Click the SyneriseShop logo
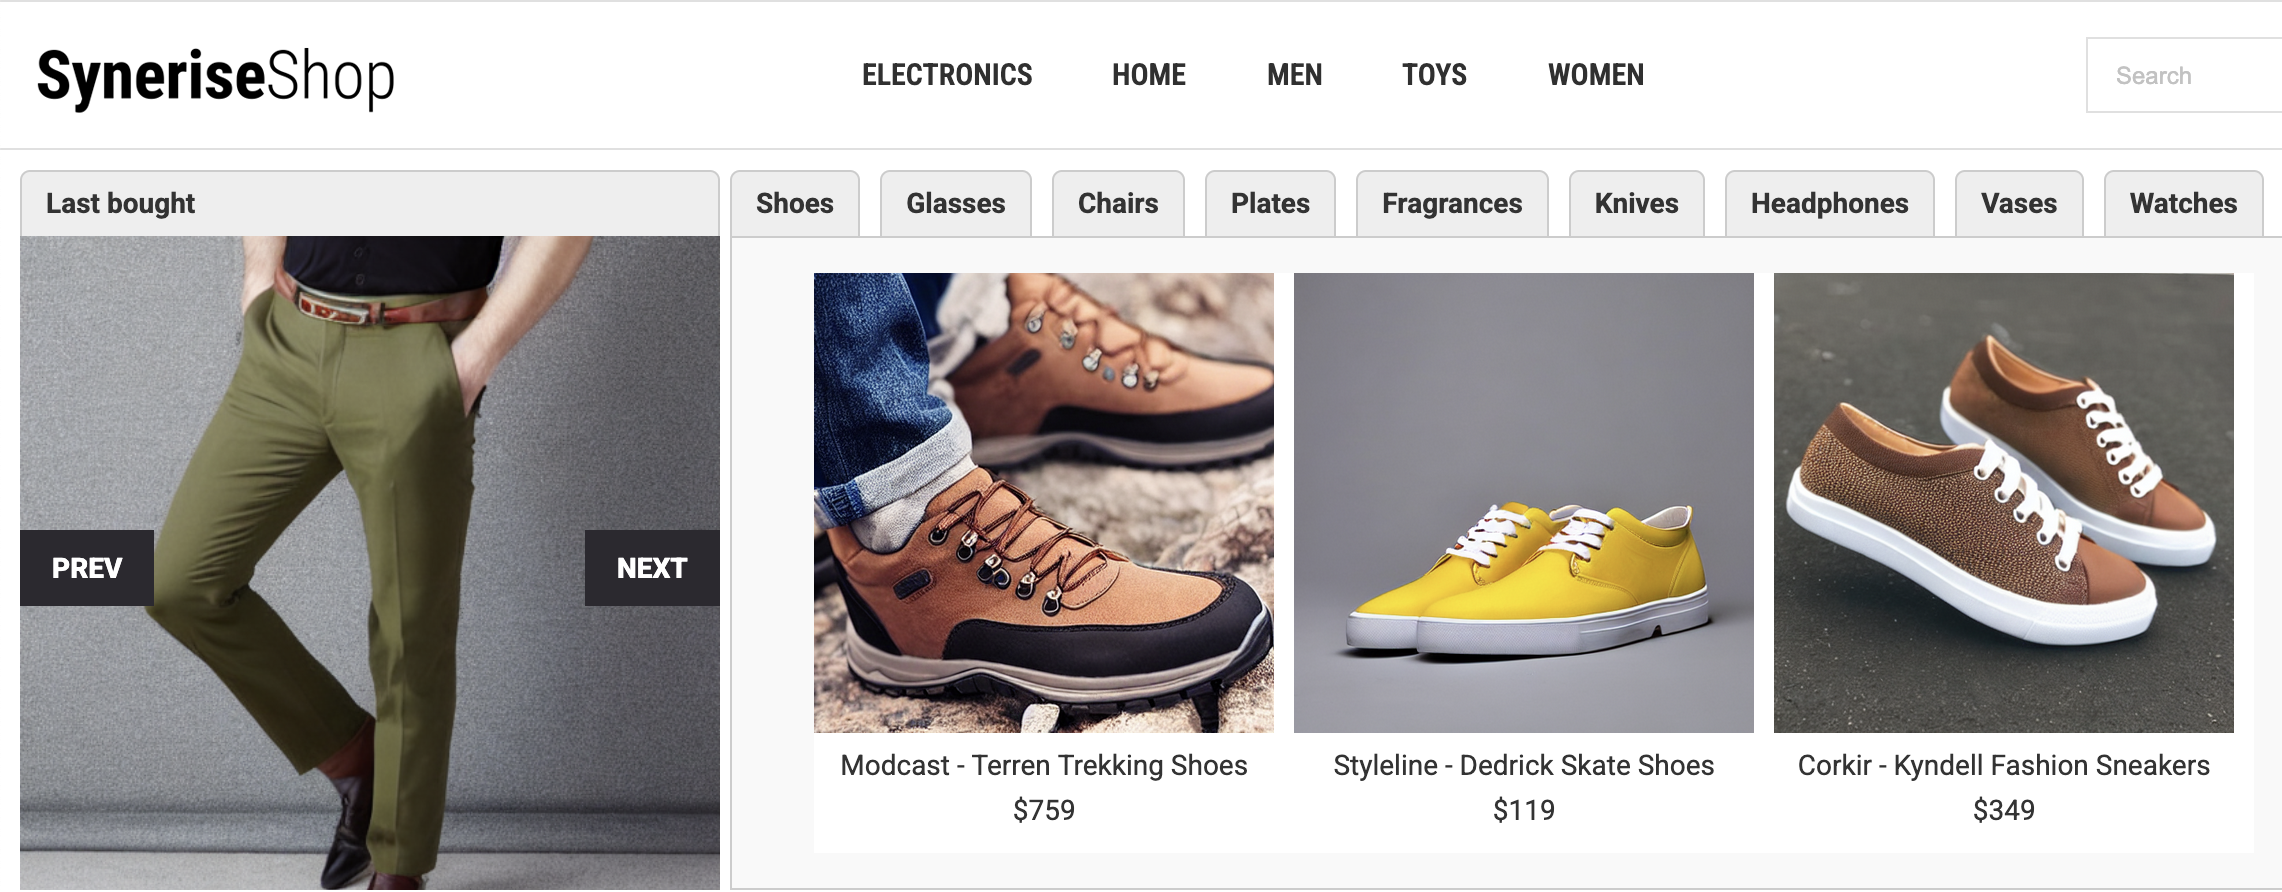The image size is (2282, 892). (x=216, y=77)
